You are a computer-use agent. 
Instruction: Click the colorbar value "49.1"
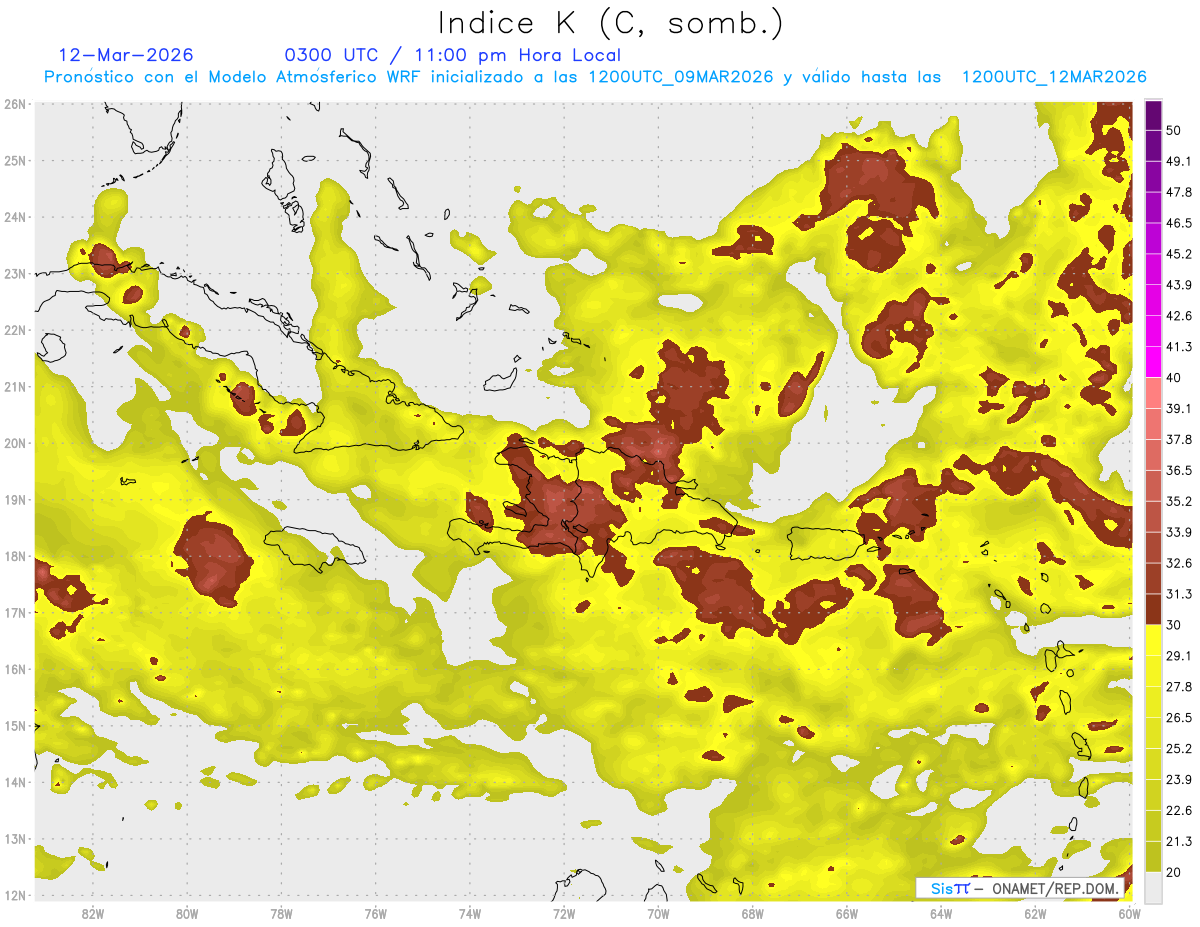pyautogui.click(x=1178, y=161)
